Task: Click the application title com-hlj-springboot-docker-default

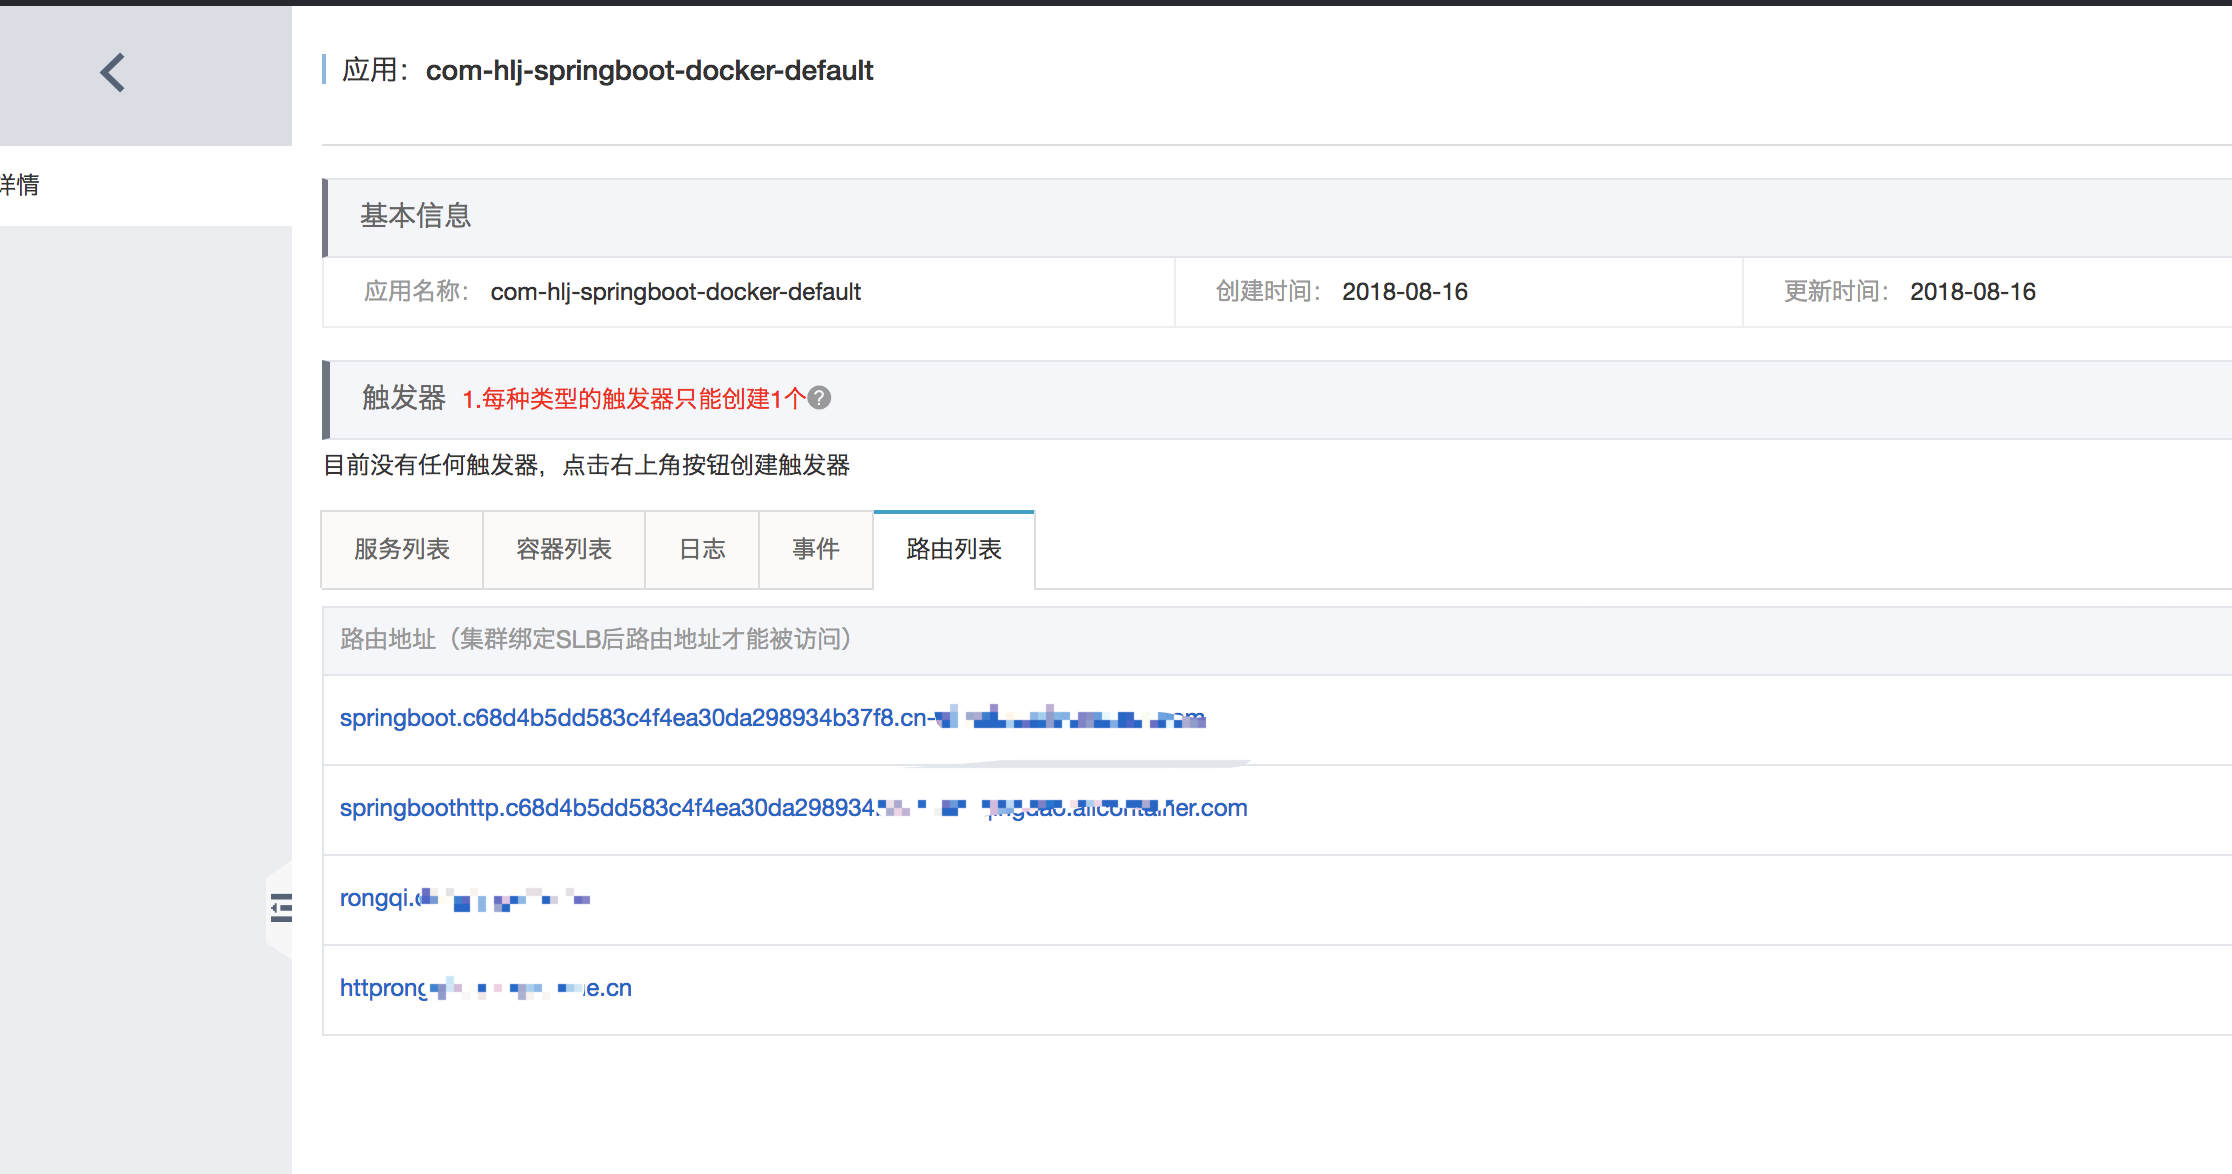Action: point(649,71)
